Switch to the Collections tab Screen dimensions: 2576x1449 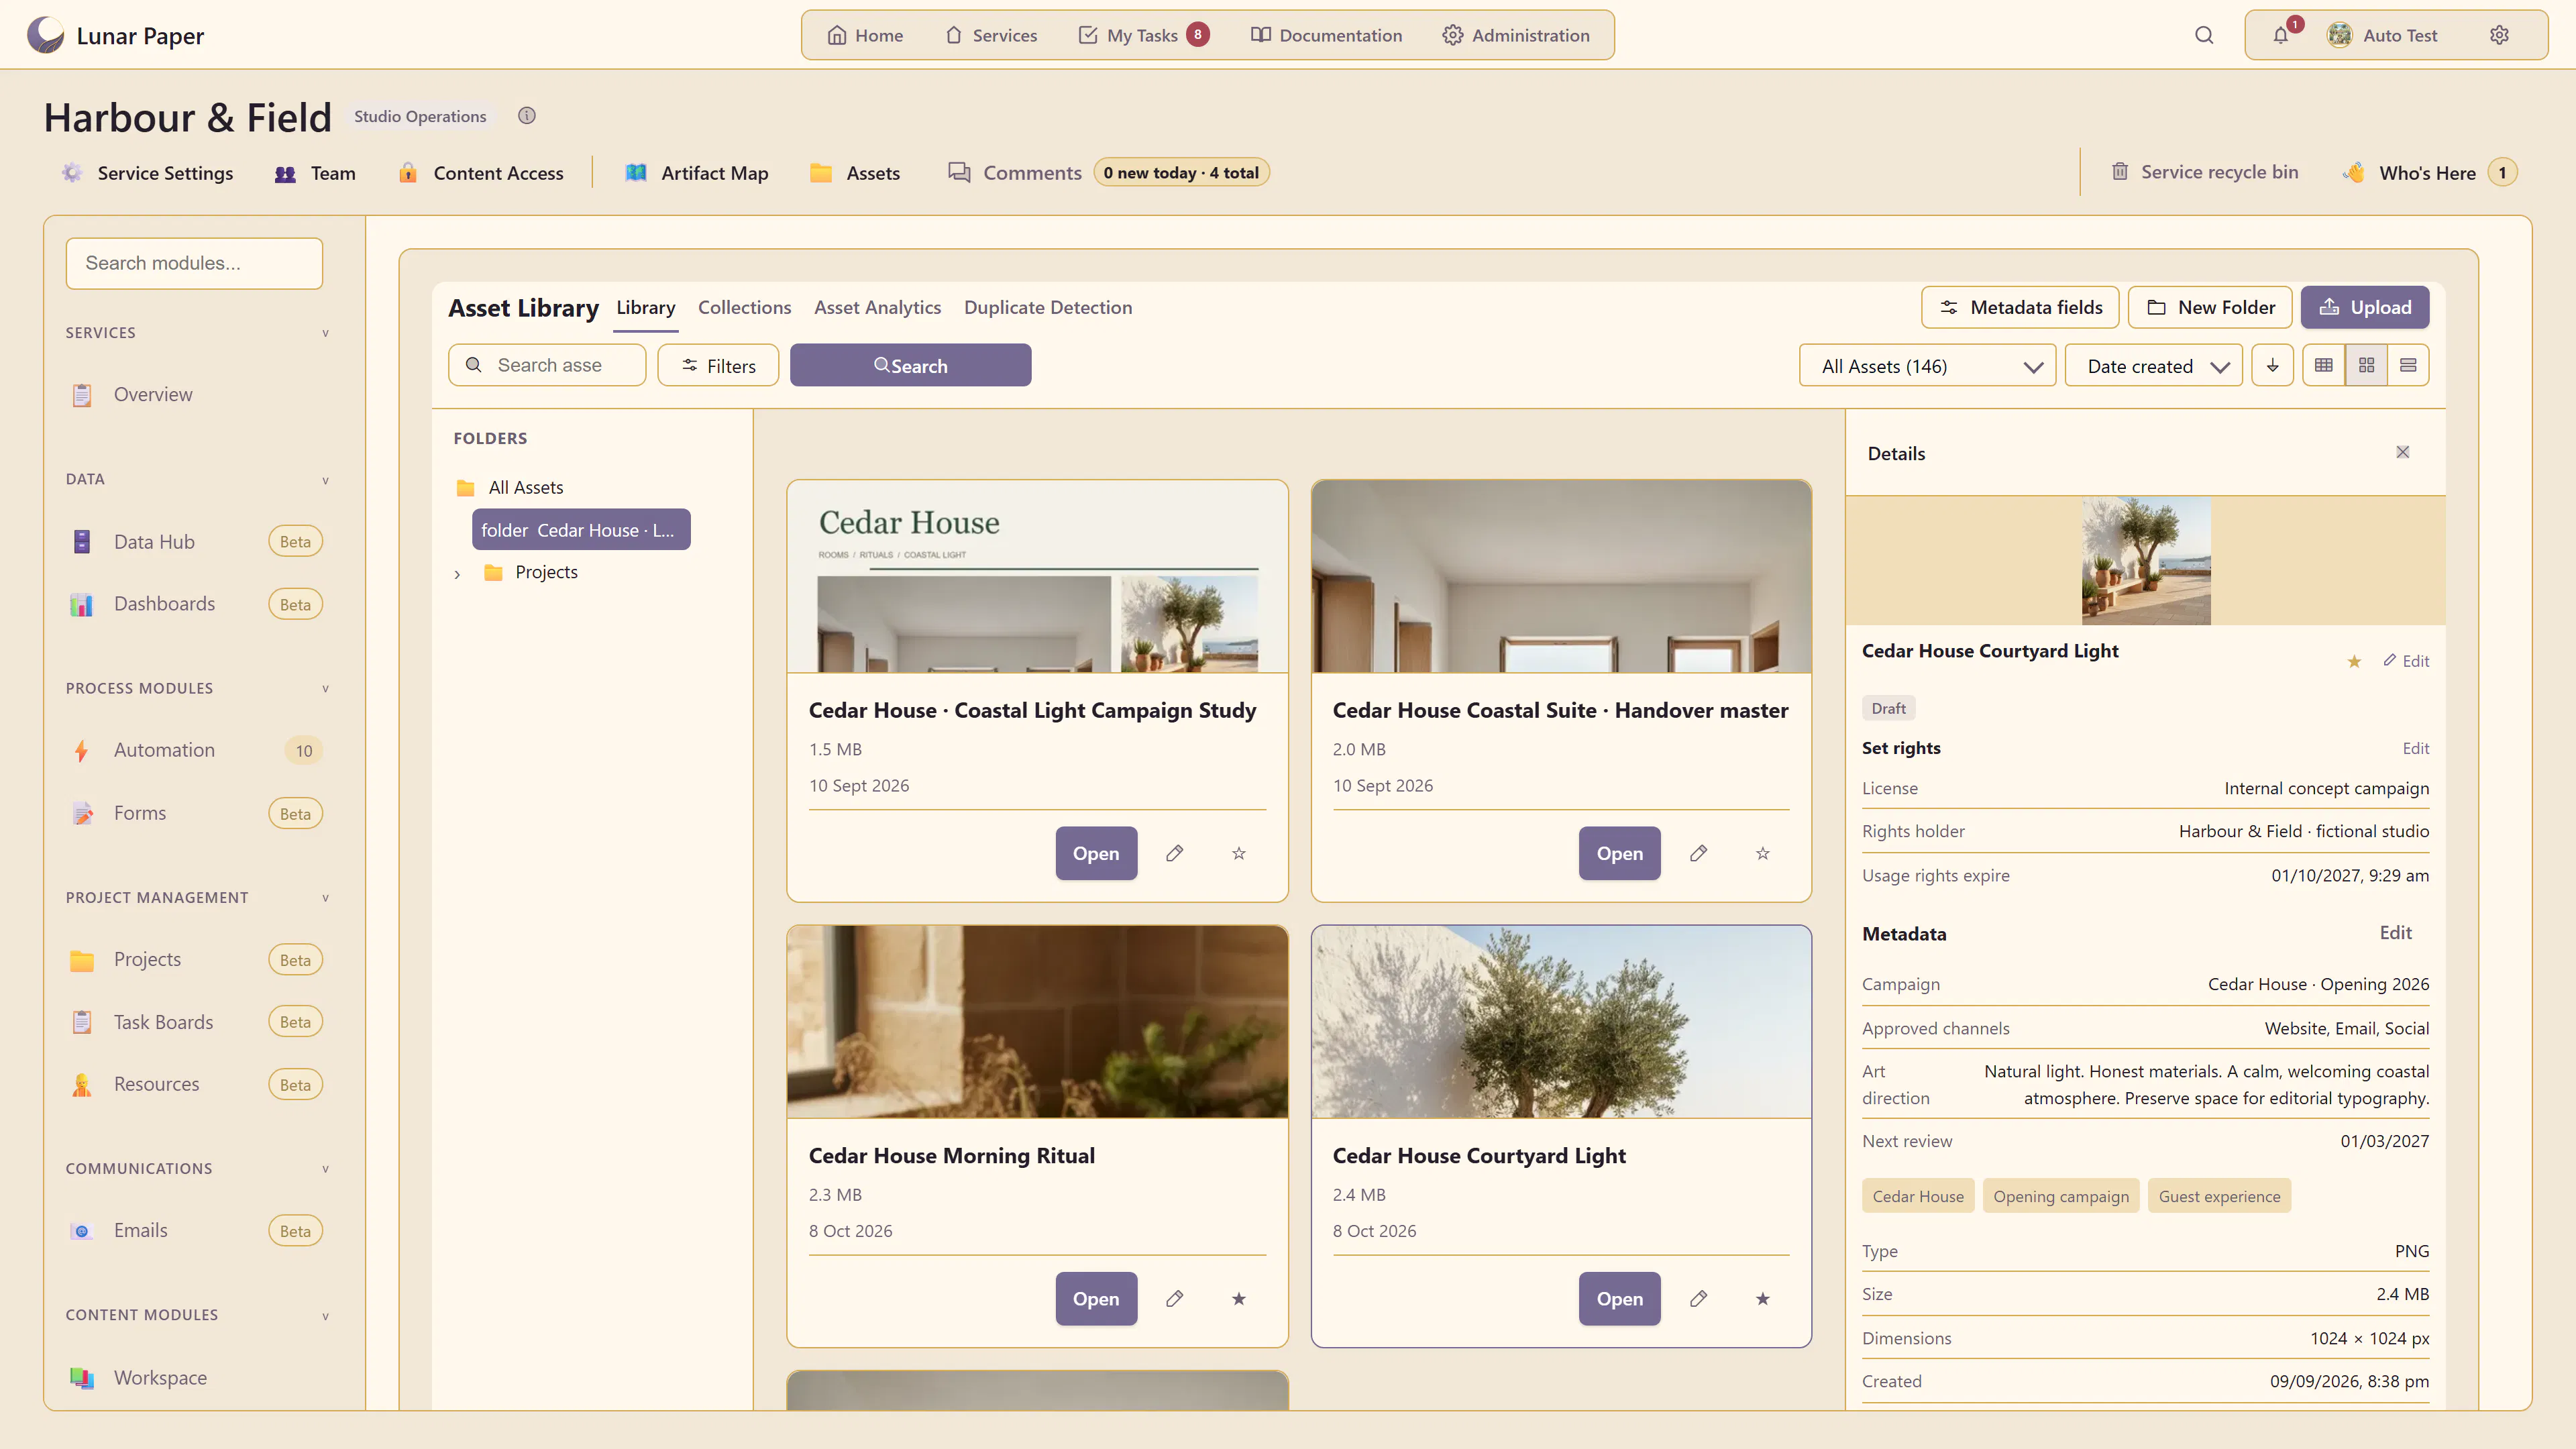(744, 308)
